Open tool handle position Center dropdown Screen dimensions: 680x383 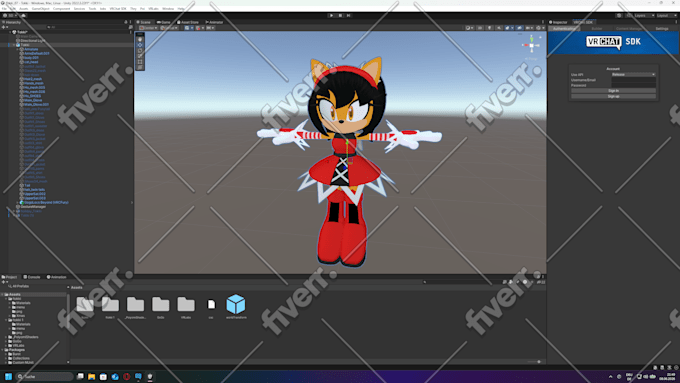[148, 28]
